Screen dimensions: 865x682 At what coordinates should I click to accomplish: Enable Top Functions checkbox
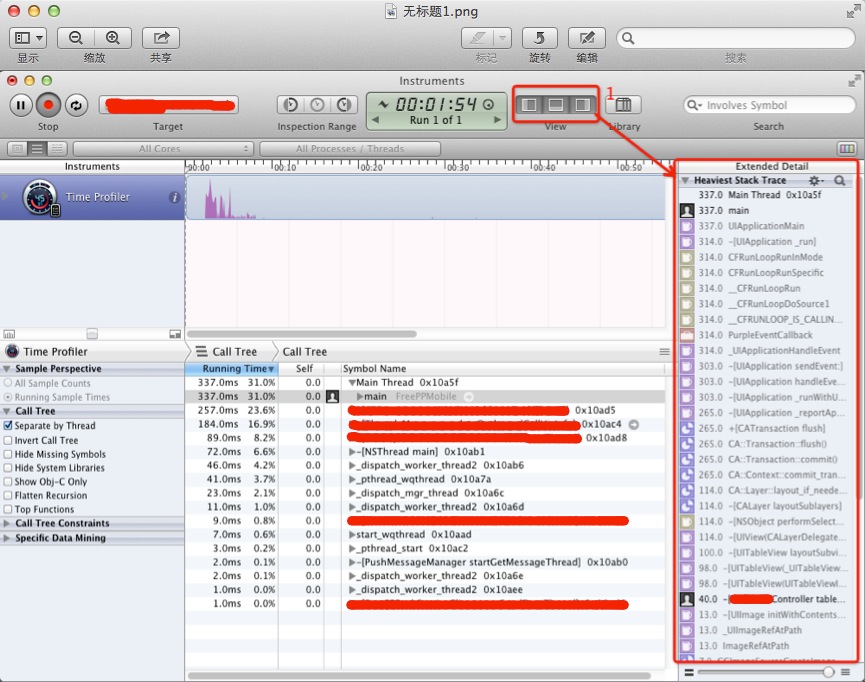(x=8, y=509)
